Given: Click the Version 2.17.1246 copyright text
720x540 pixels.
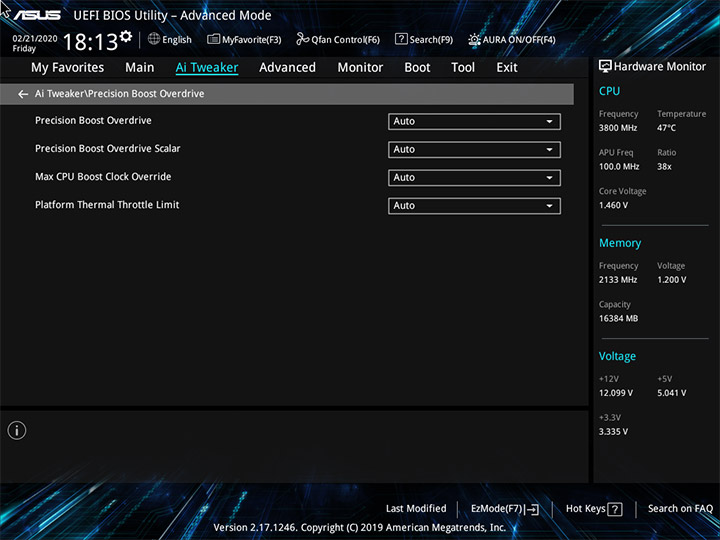Looking at the screenshot, I should point(360,528).
